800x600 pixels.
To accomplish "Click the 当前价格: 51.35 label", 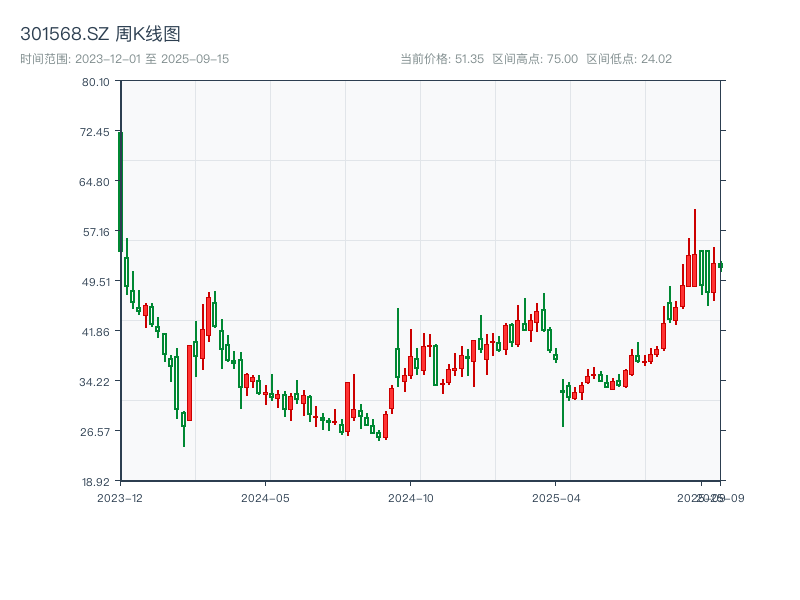I will coord(442,59).
